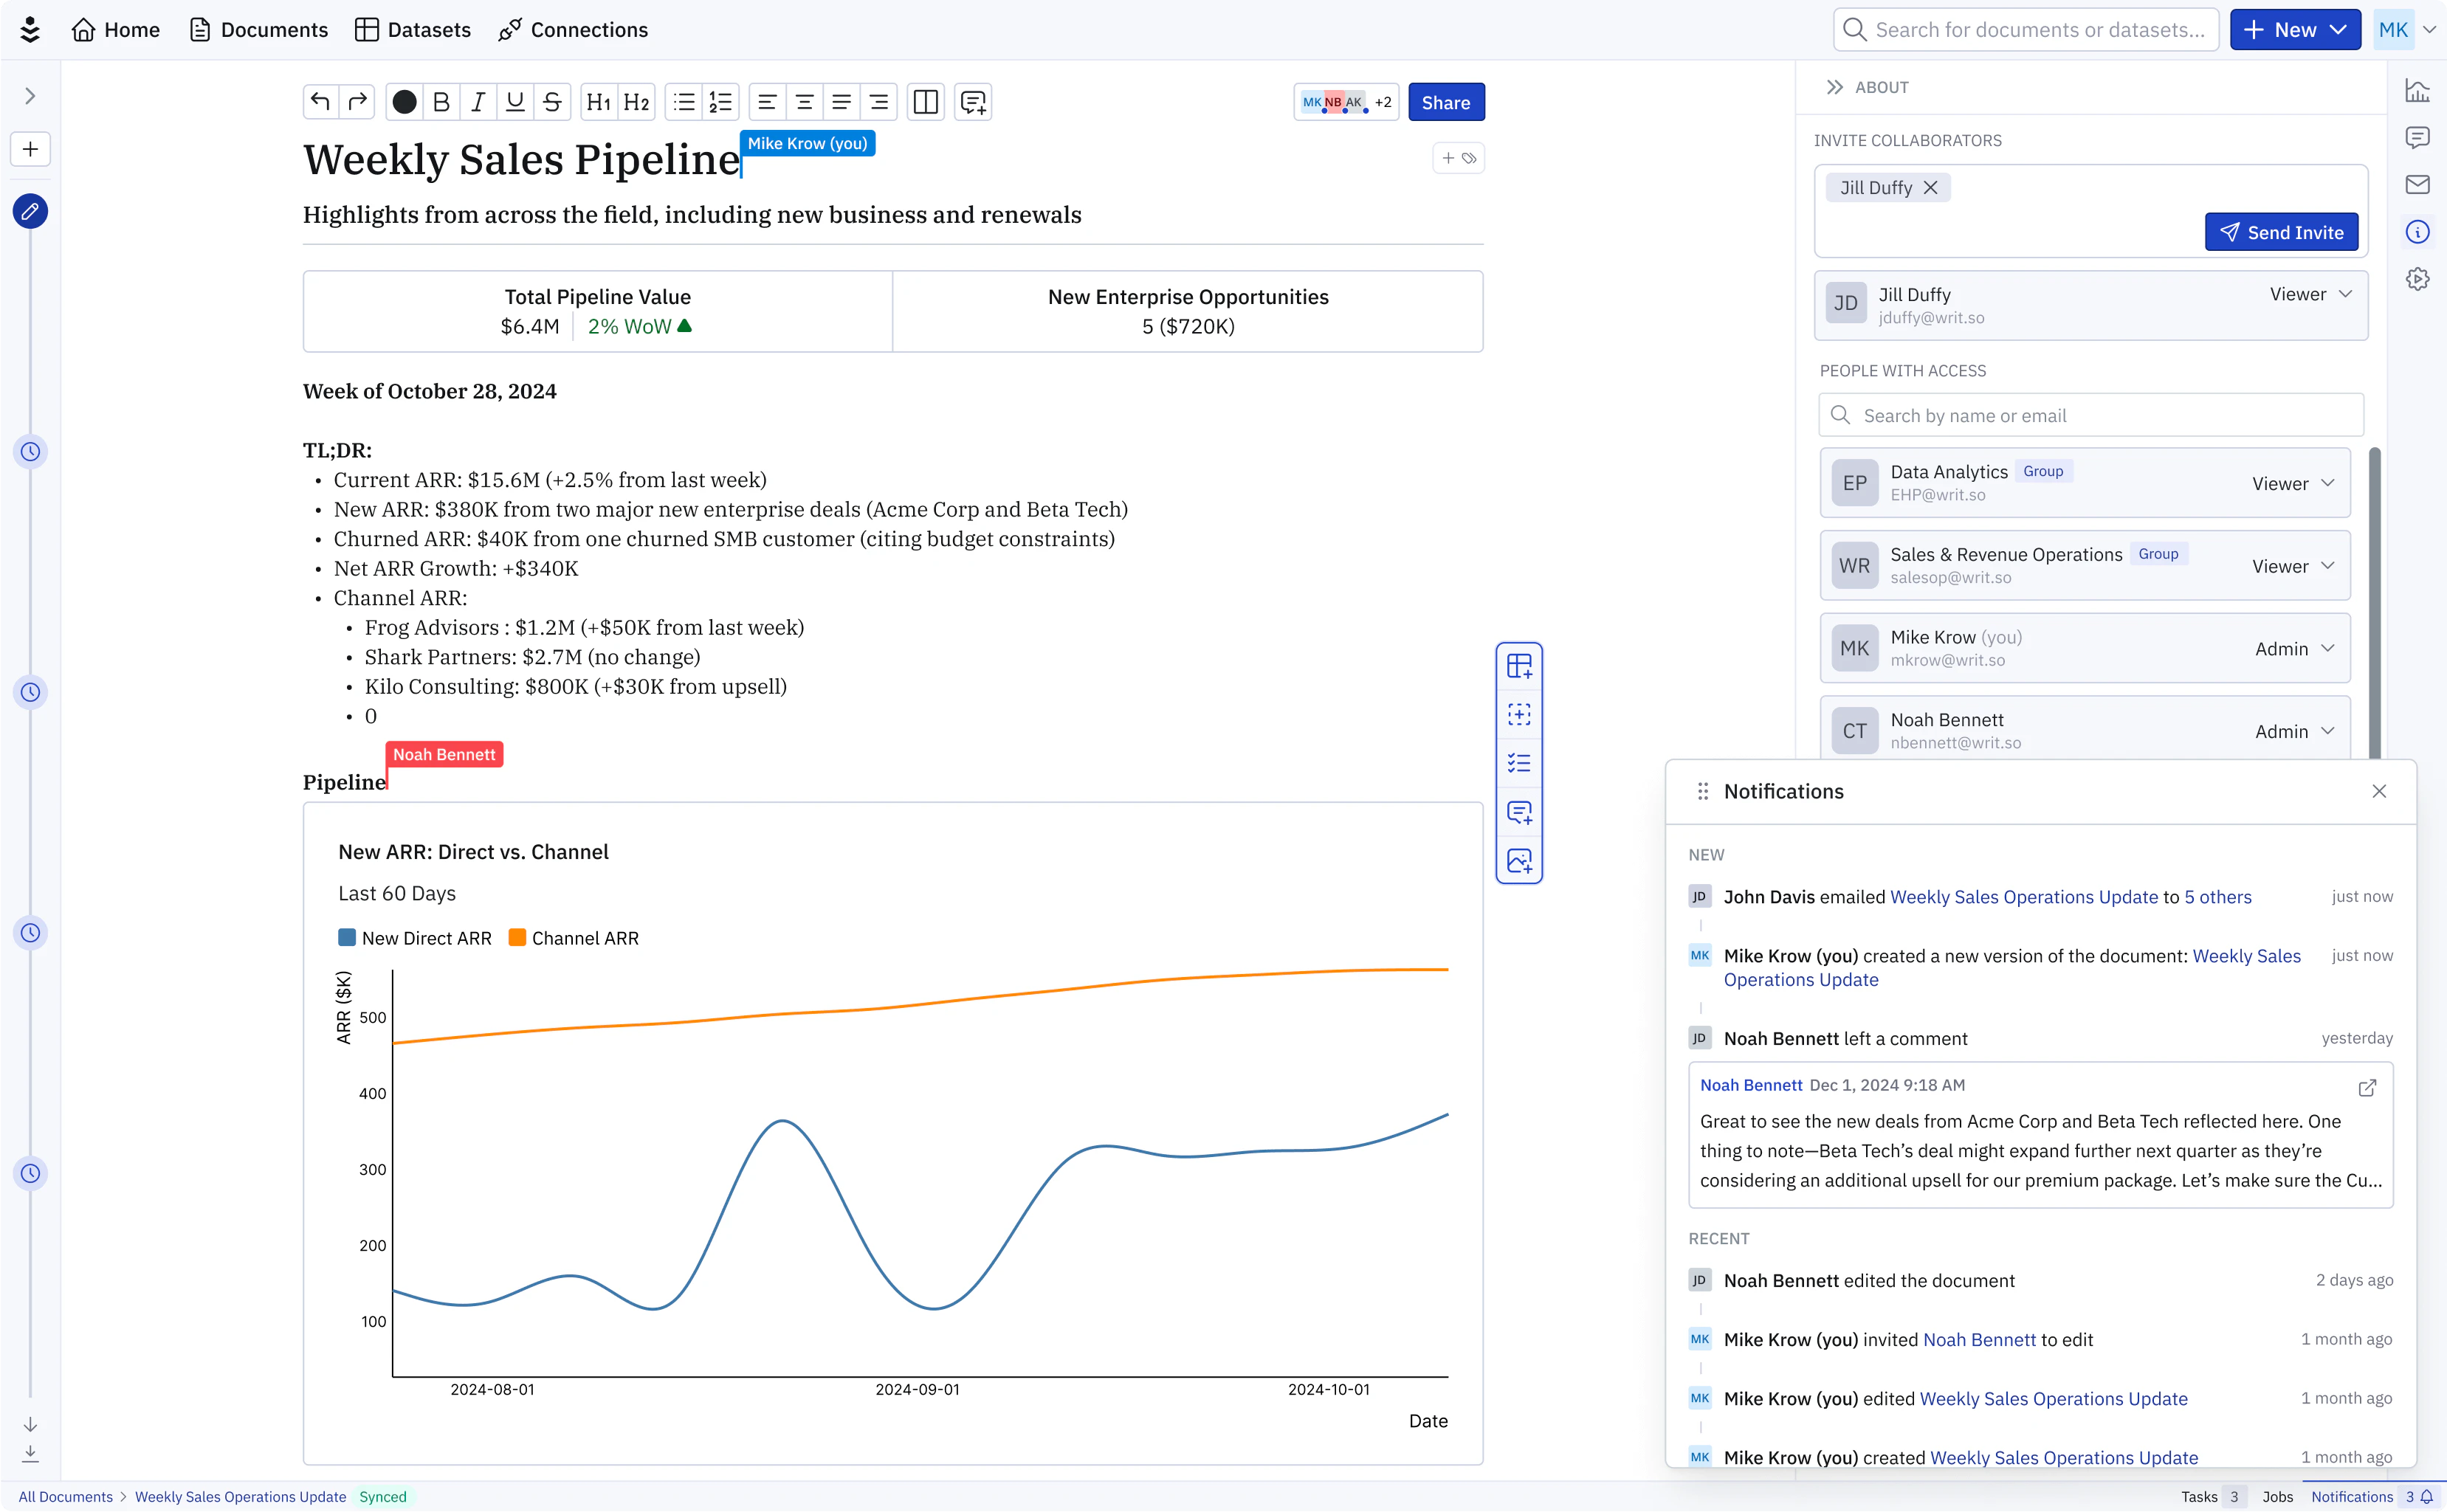Open the comments panel from the right rail
Viewport: 2447px width, 1512px height.
point(2419,137)
